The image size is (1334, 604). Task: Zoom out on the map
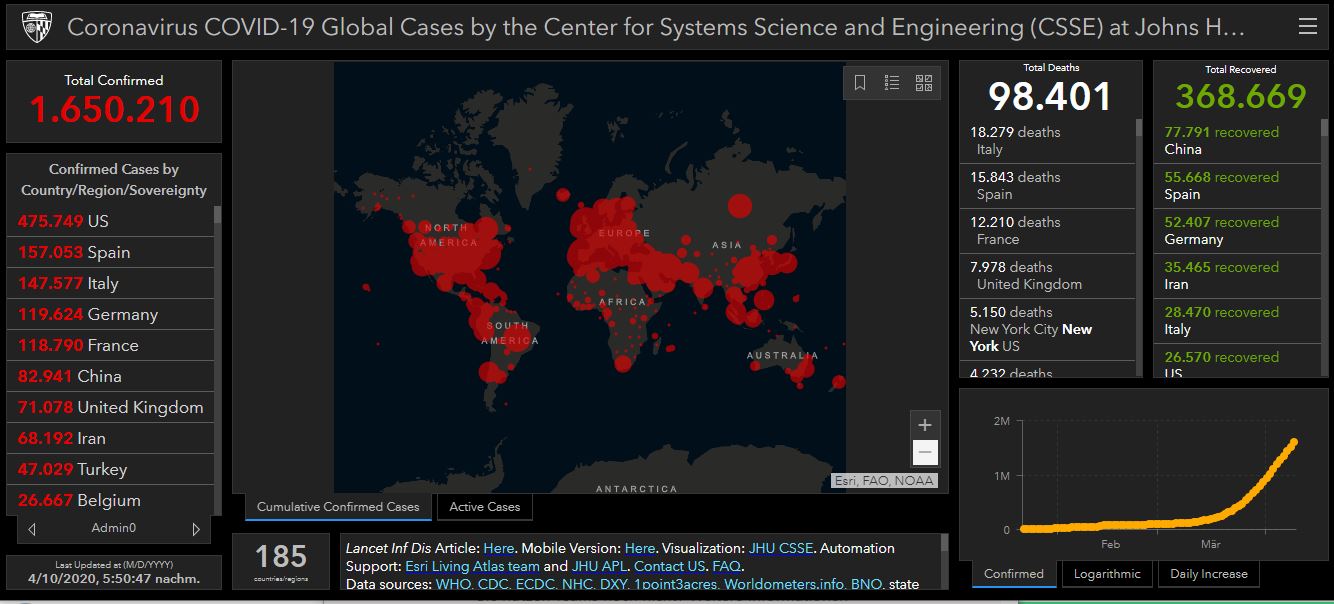point(925,453)
